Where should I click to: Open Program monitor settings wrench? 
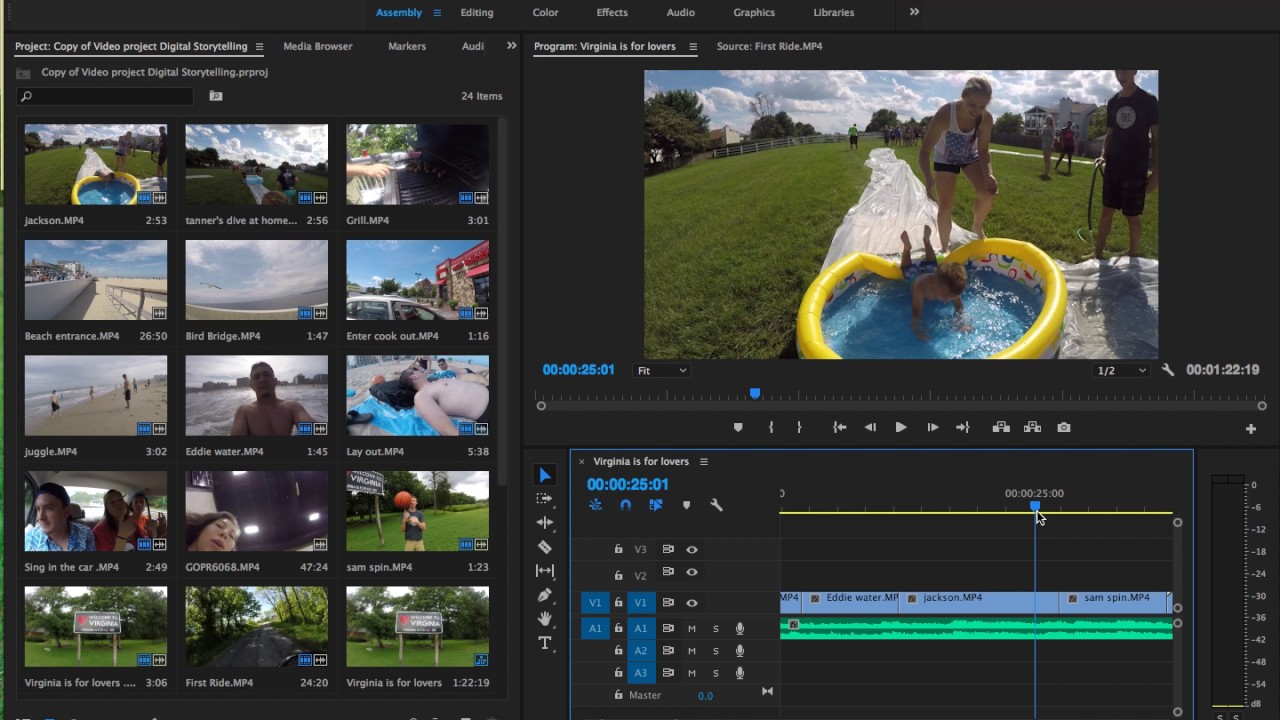coord(1167,370)
